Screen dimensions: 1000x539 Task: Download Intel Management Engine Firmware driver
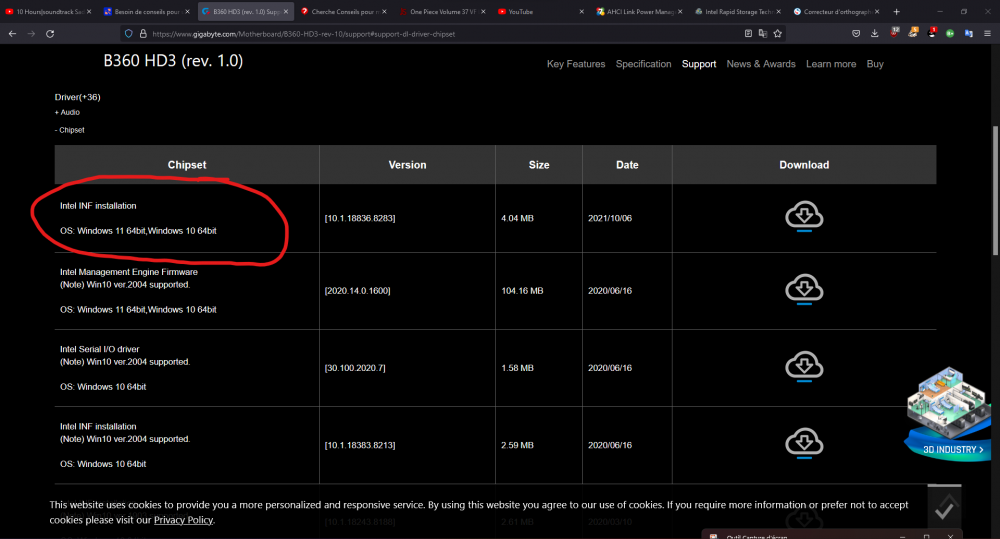point(804,289)
